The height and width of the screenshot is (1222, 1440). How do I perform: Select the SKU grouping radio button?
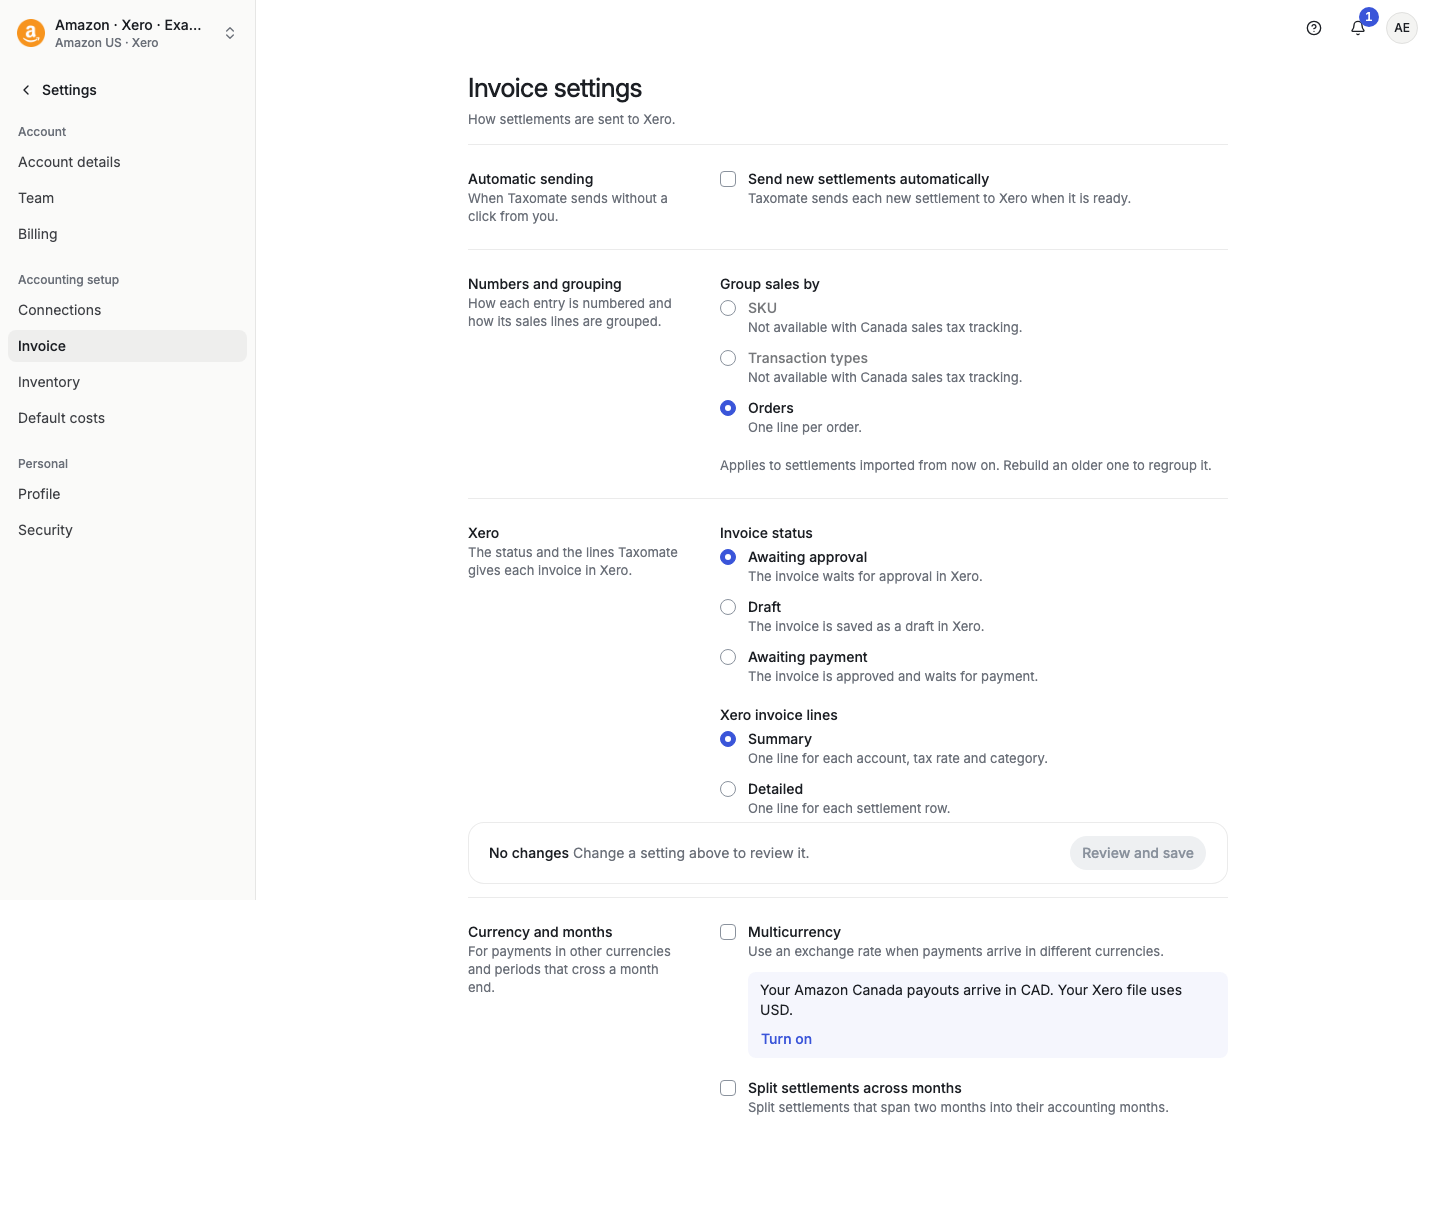tap(728, 308)
